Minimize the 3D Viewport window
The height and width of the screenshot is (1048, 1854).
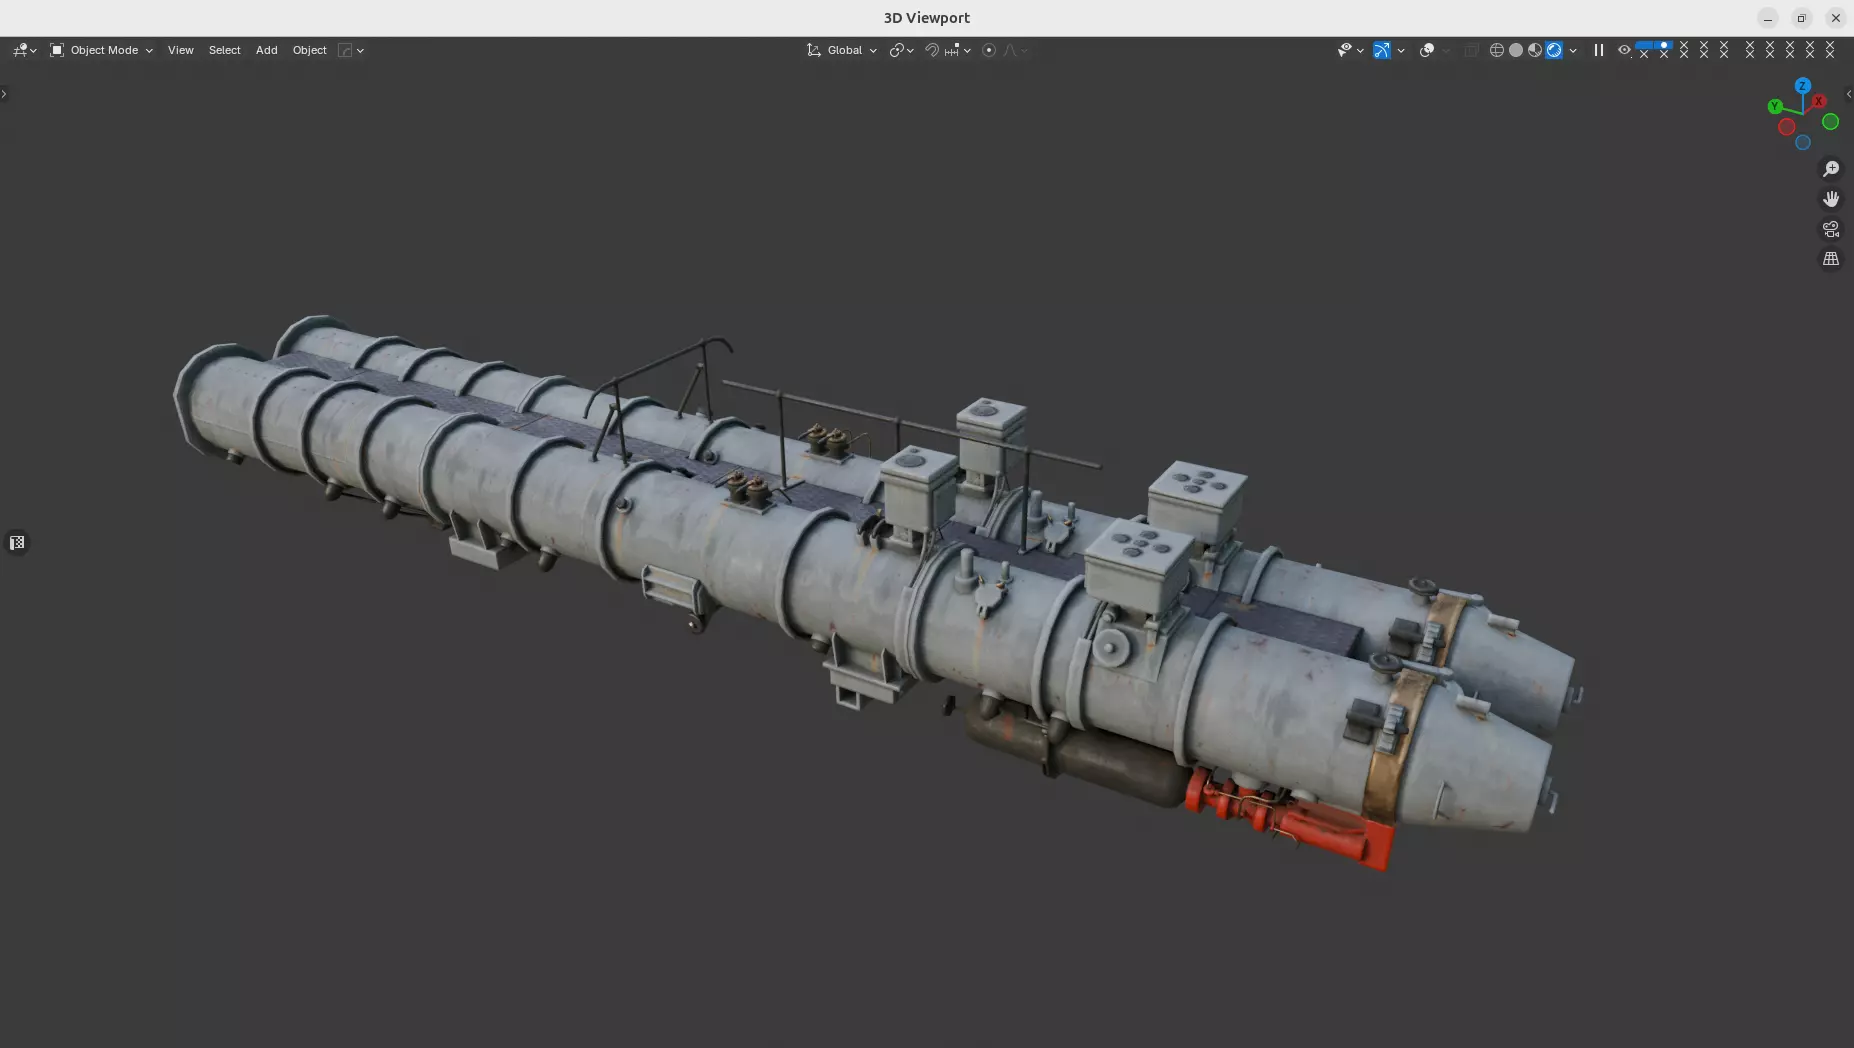click(1768, 18)
